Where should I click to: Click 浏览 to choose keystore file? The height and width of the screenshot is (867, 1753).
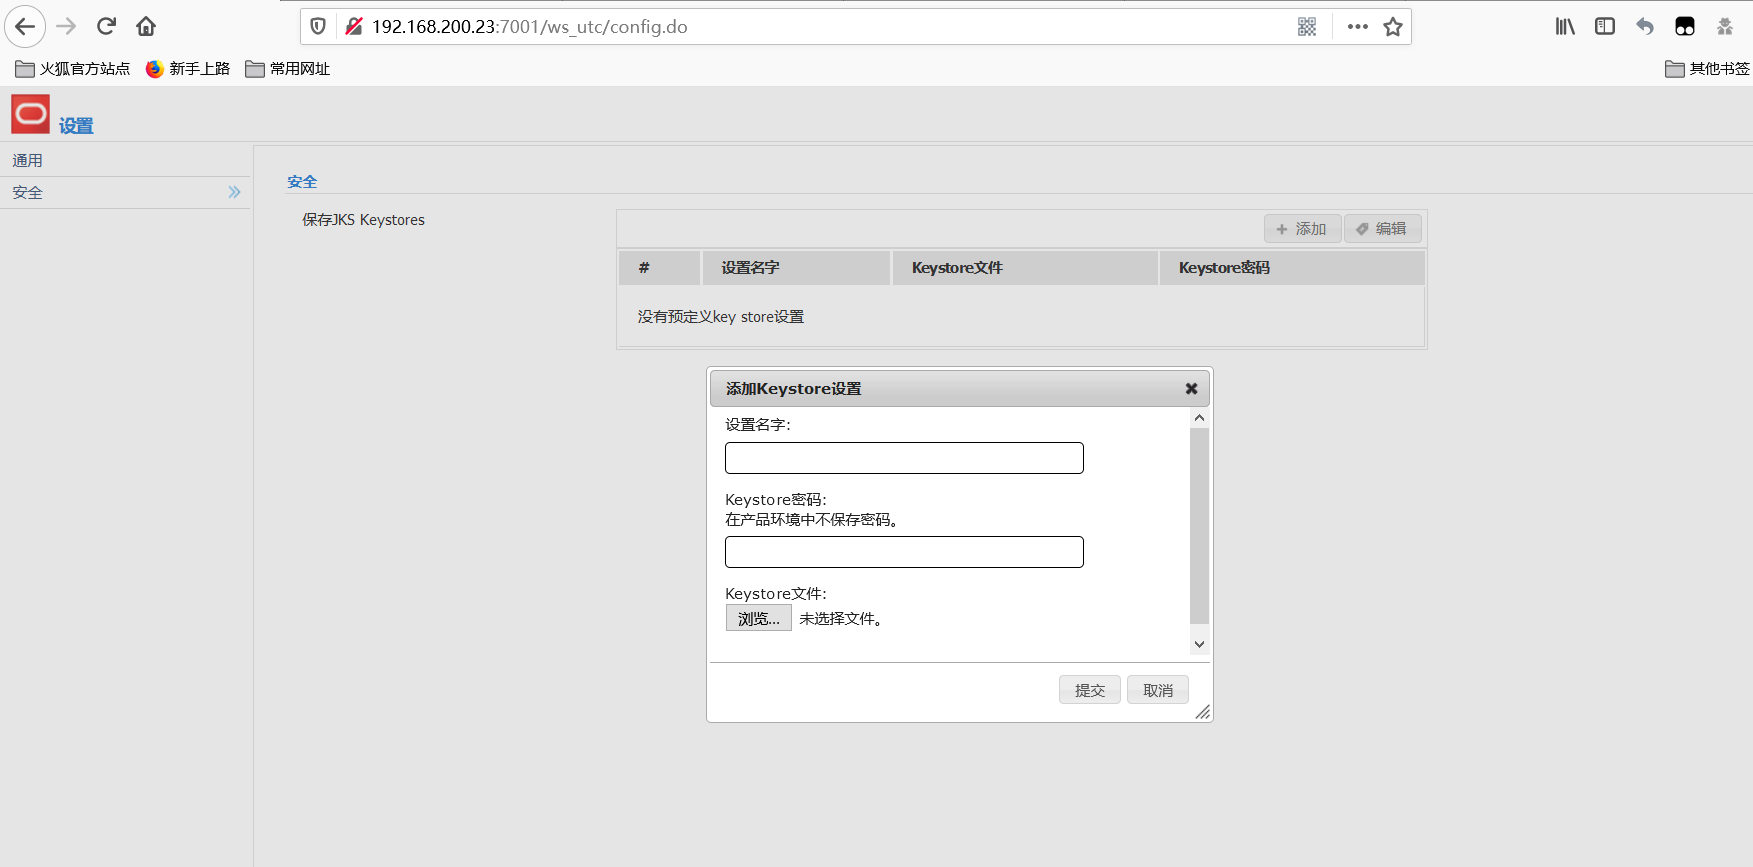[759, 618]
